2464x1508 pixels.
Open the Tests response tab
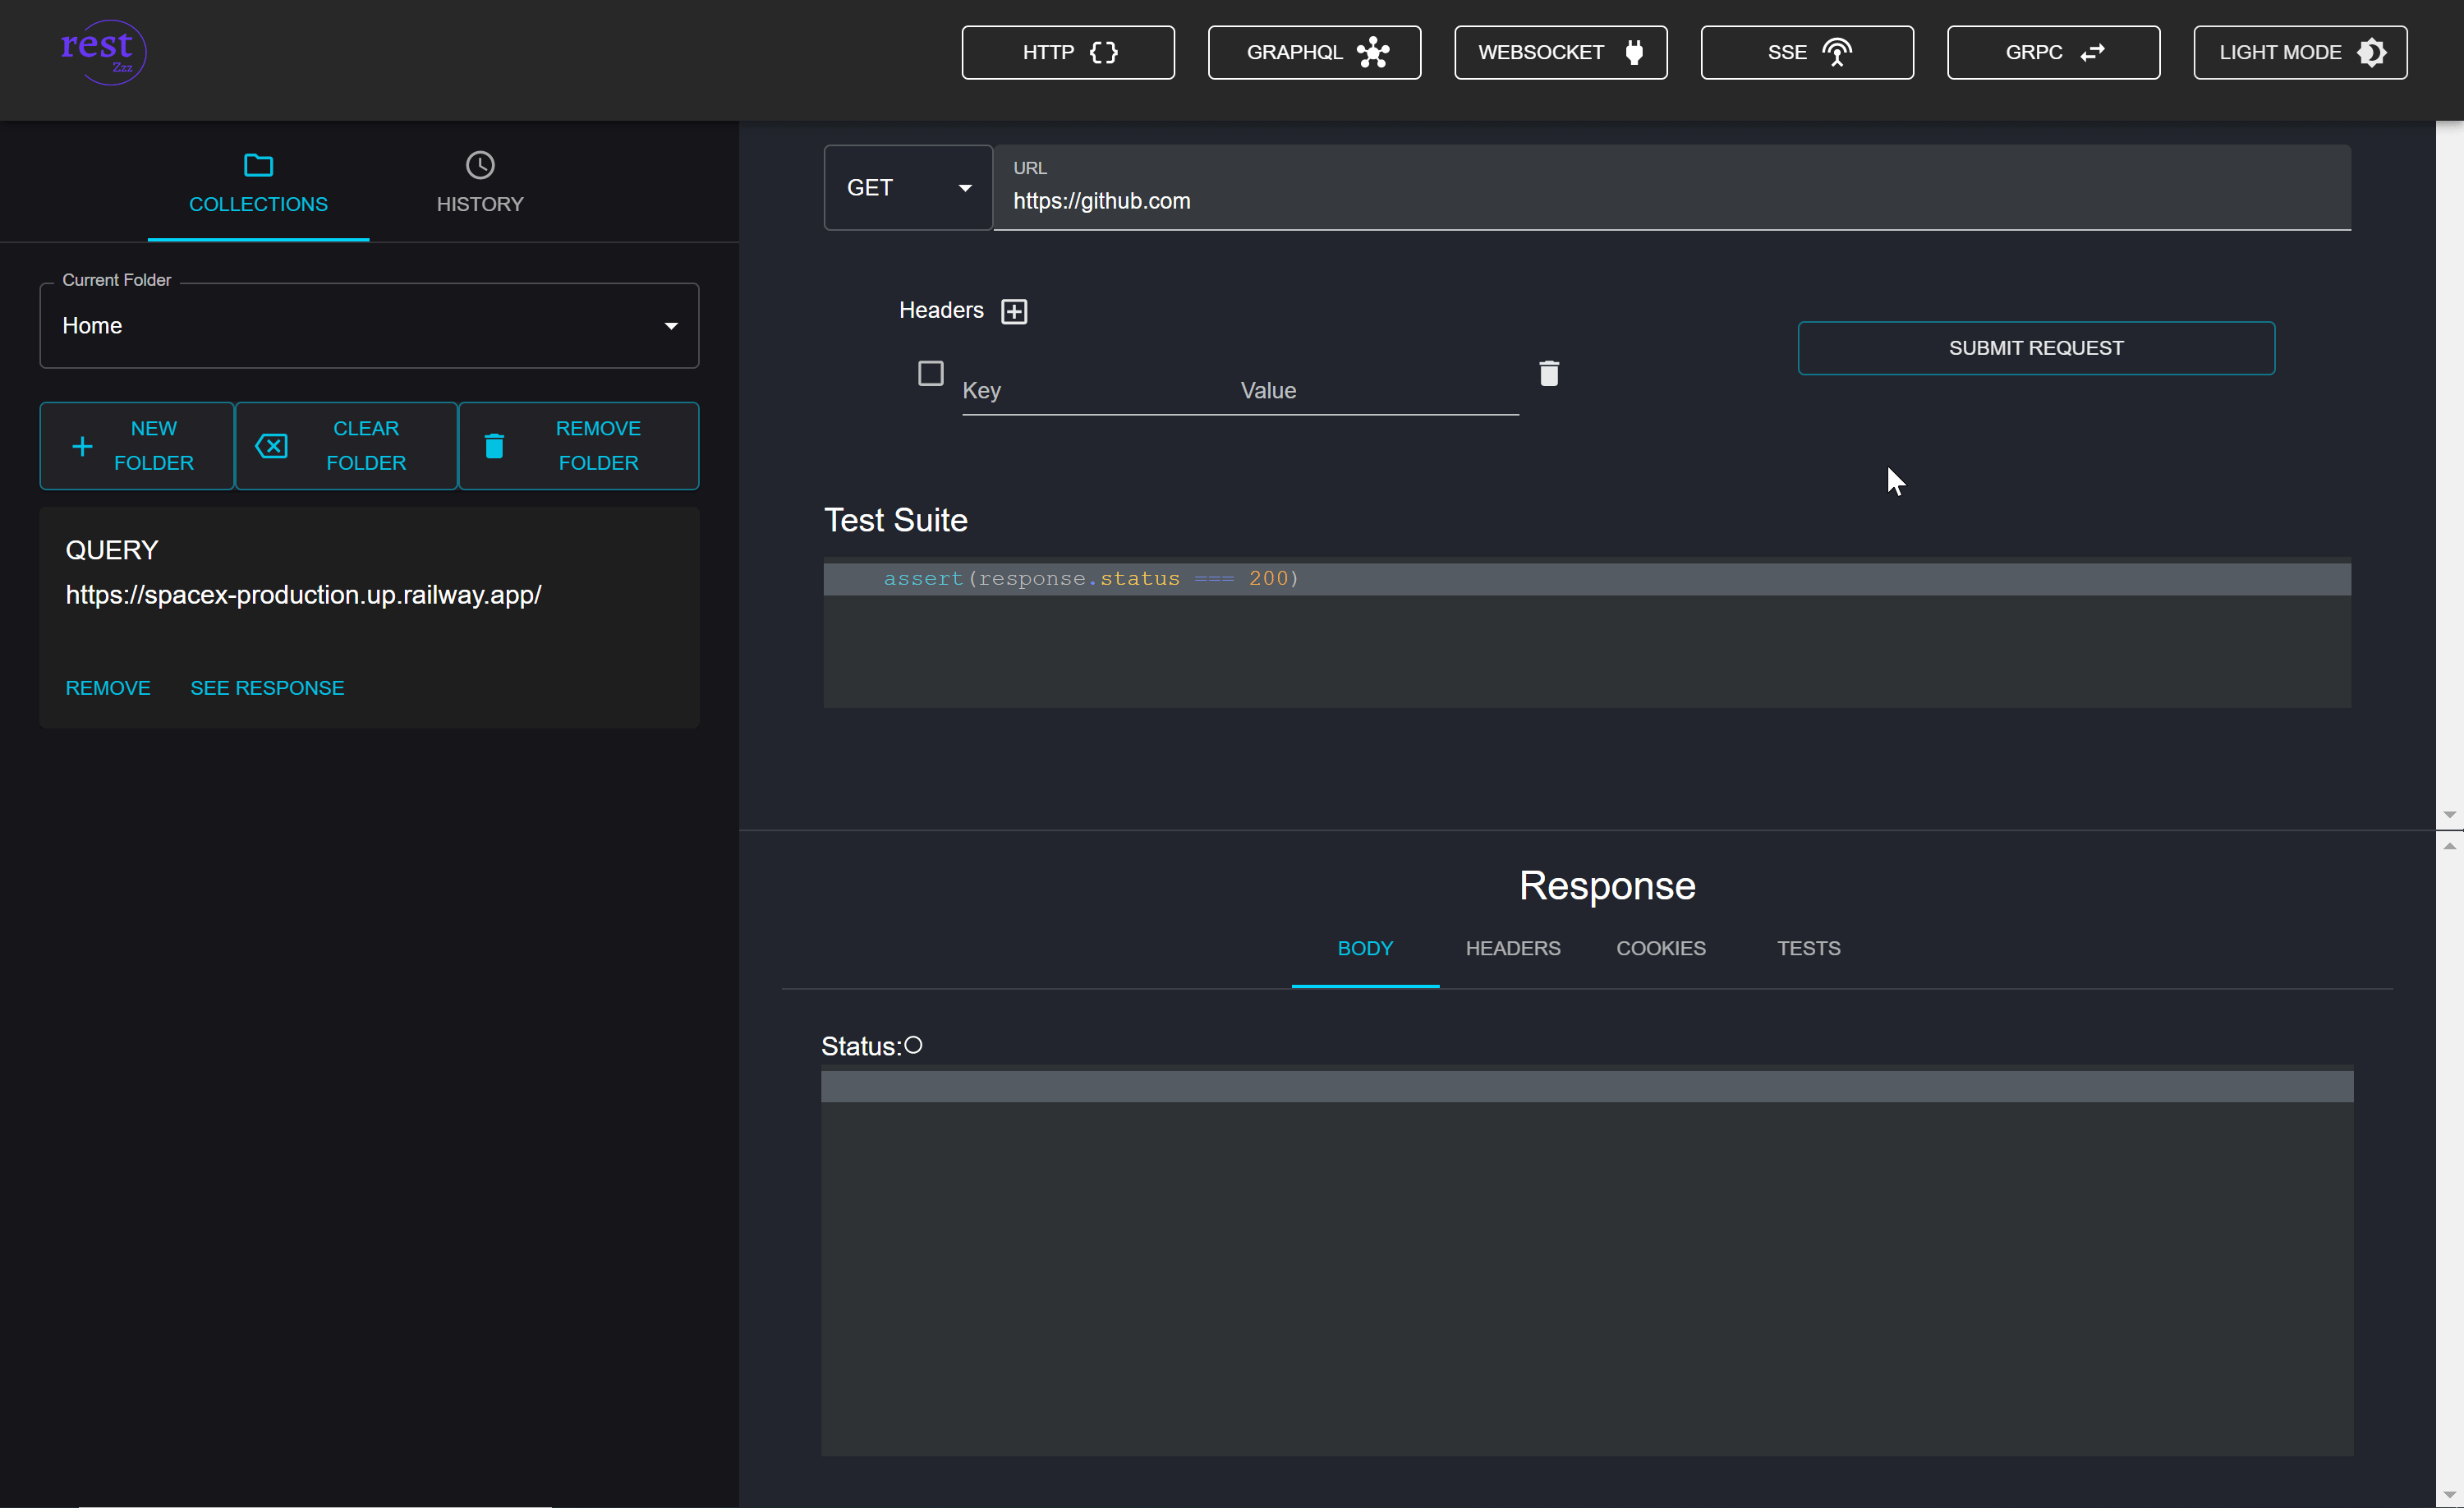click(x=1808, y=948)
